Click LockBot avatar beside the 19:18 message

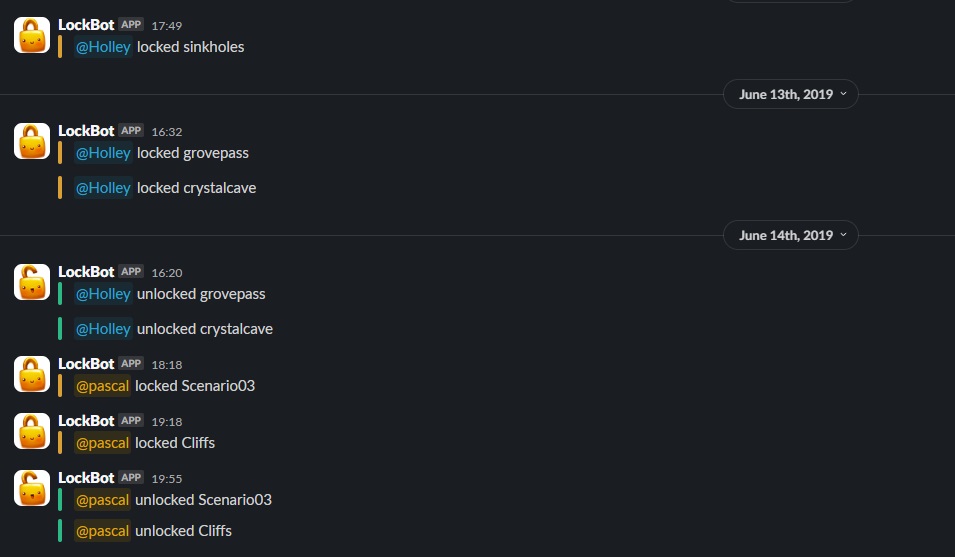click(x=32, y=431)
